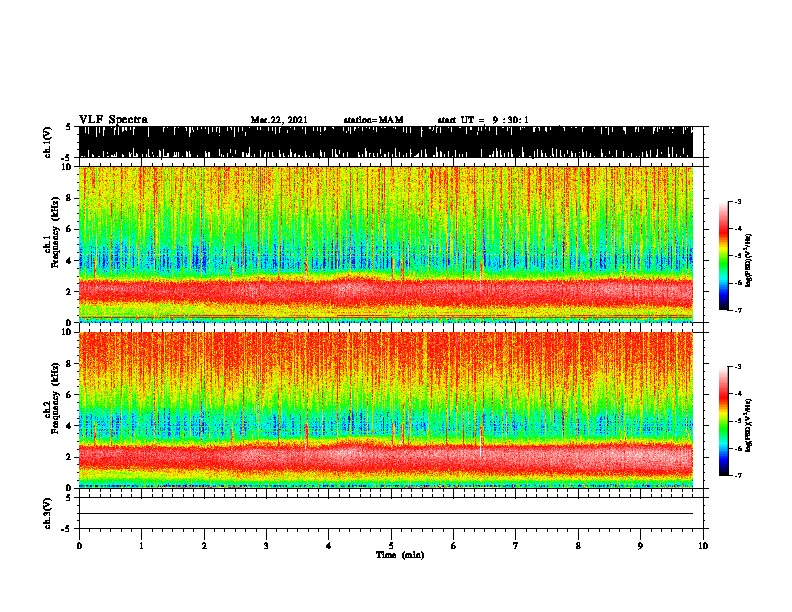This screenshot has width=792, height=612.
Task: Click the flat ch.3 voltage trace line
Action: (x=386, y=514)
